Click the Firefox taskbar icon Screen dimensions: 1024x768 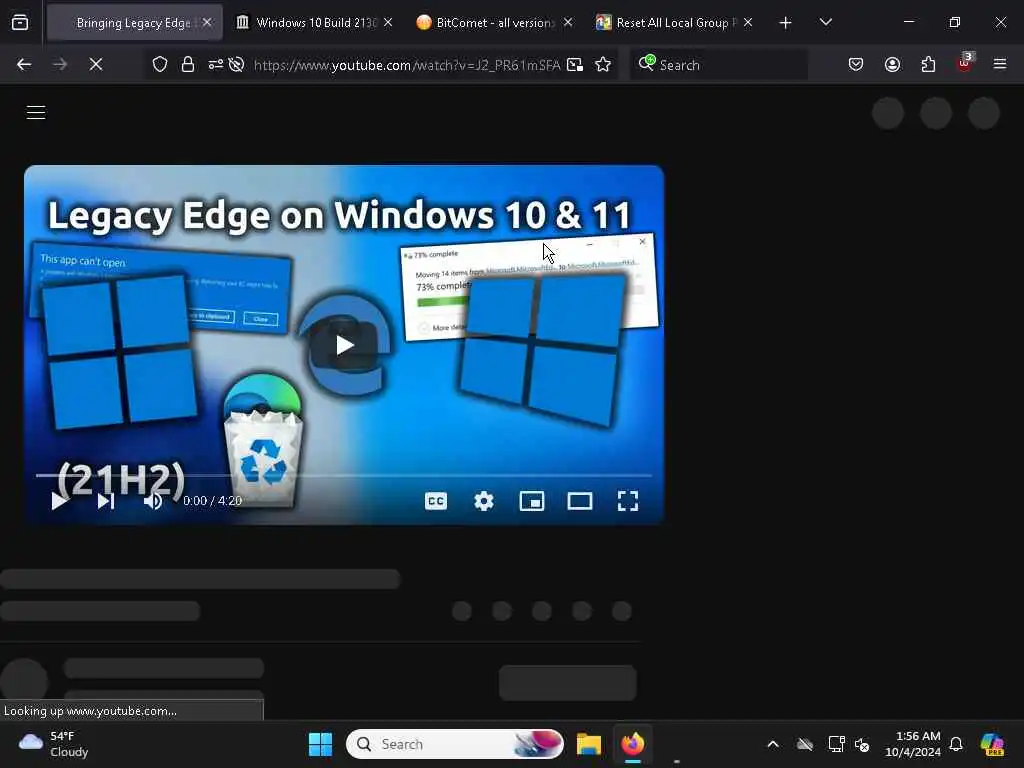pyautogui.click(x=632, y=744)
